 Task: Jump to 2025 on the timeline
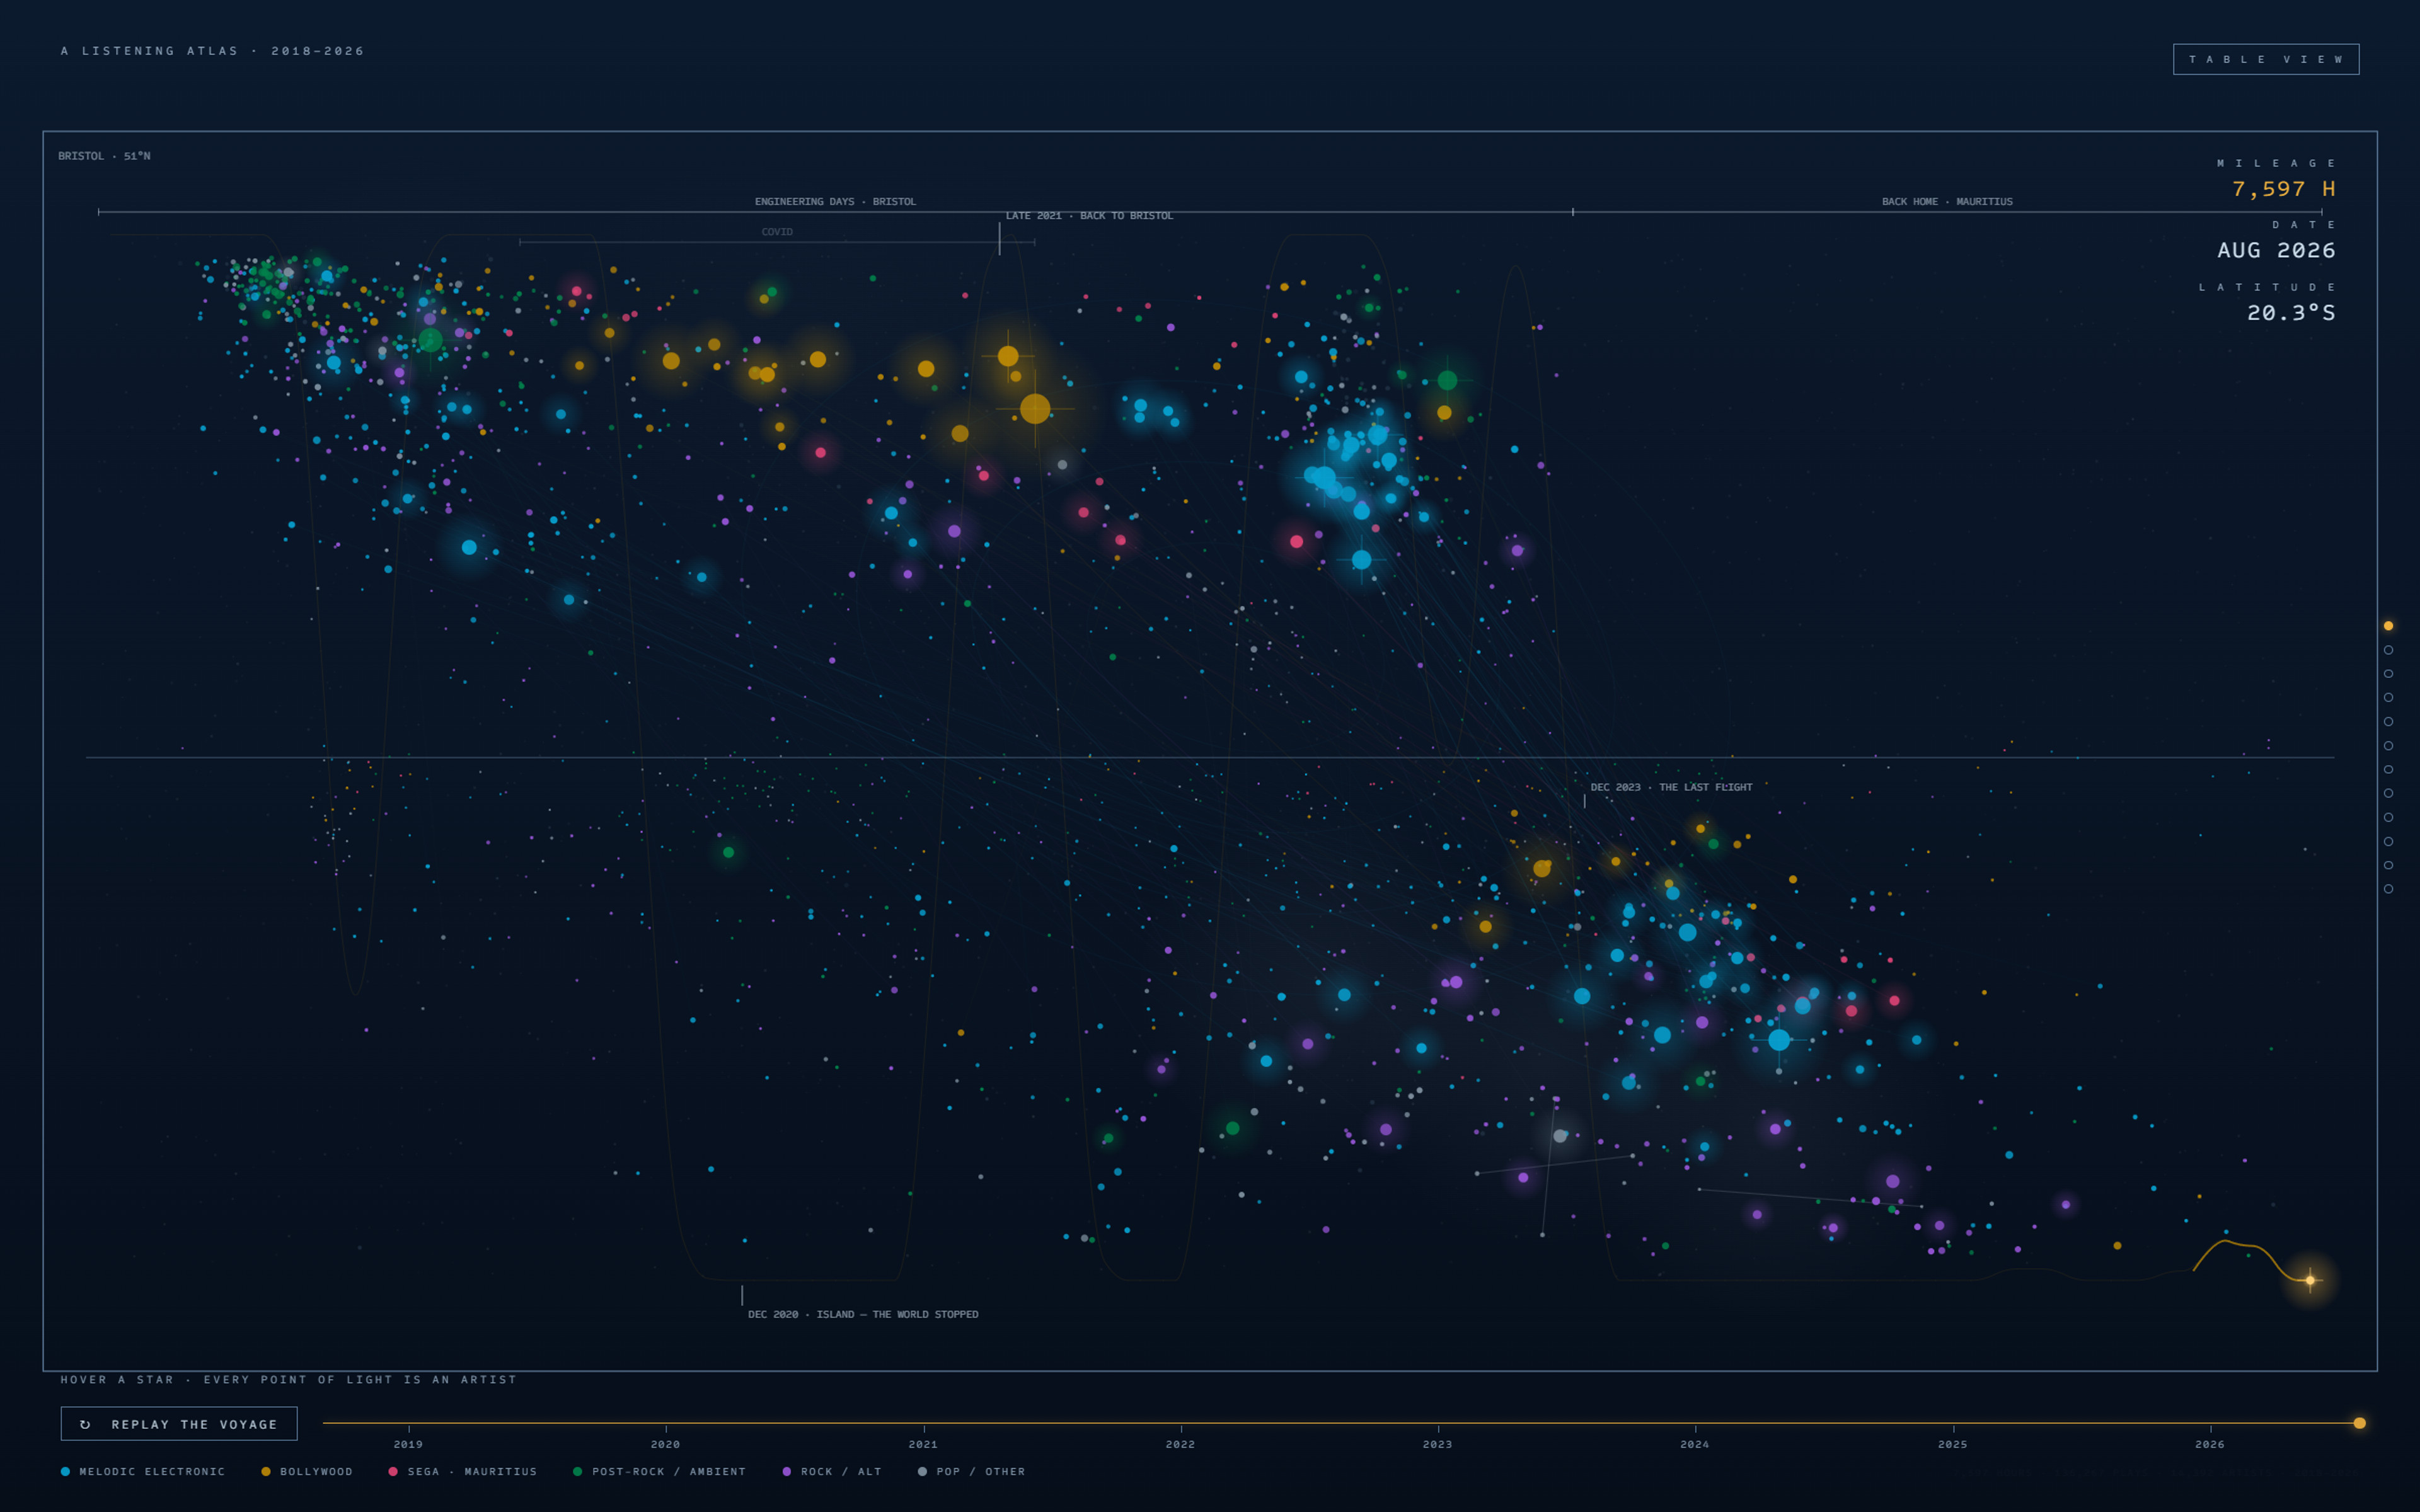(1952, 1444)
